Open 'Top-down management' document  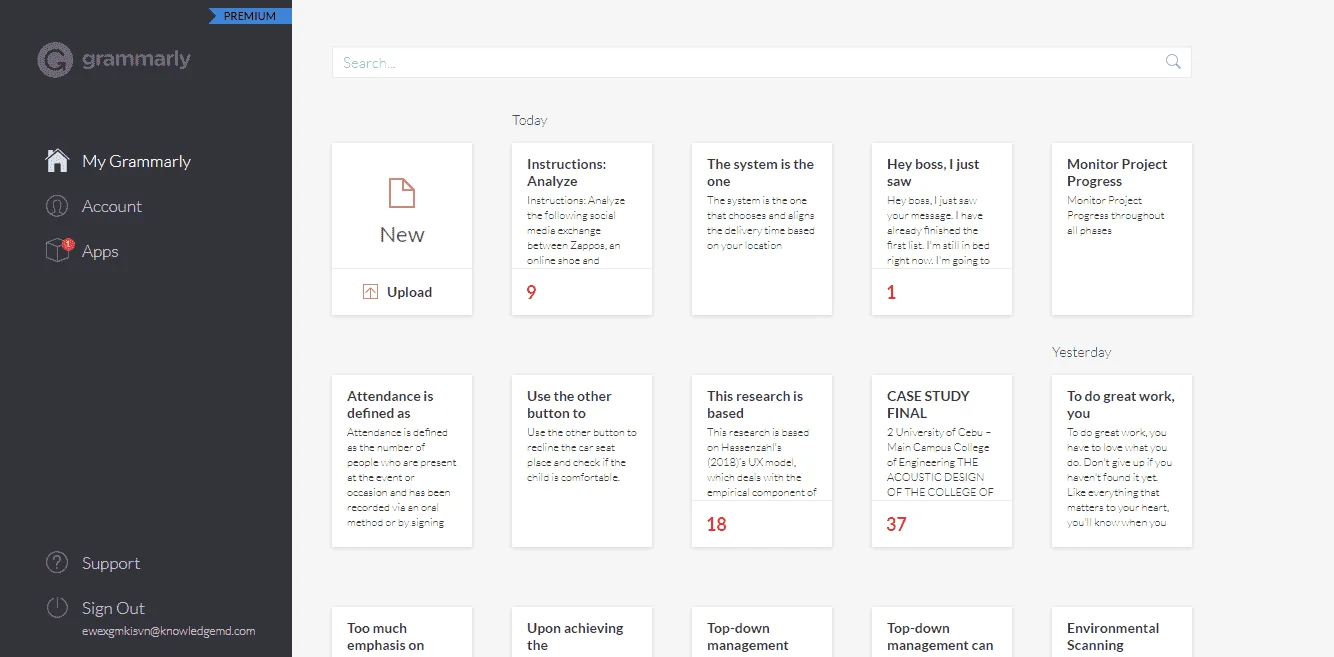tap(762, 632)
